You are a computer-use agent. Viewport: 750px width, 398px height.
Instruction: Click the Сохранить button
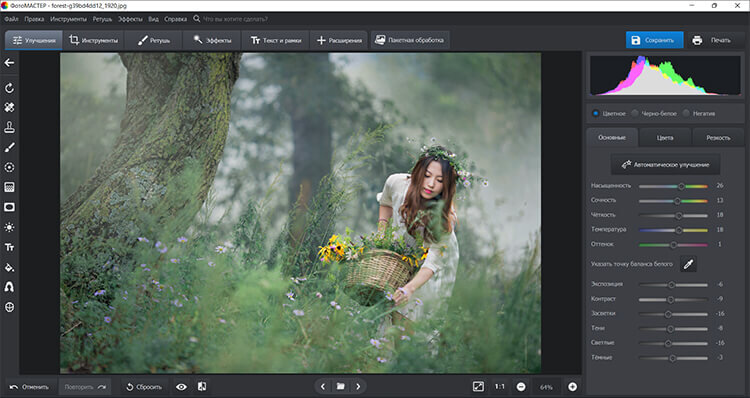654,40
